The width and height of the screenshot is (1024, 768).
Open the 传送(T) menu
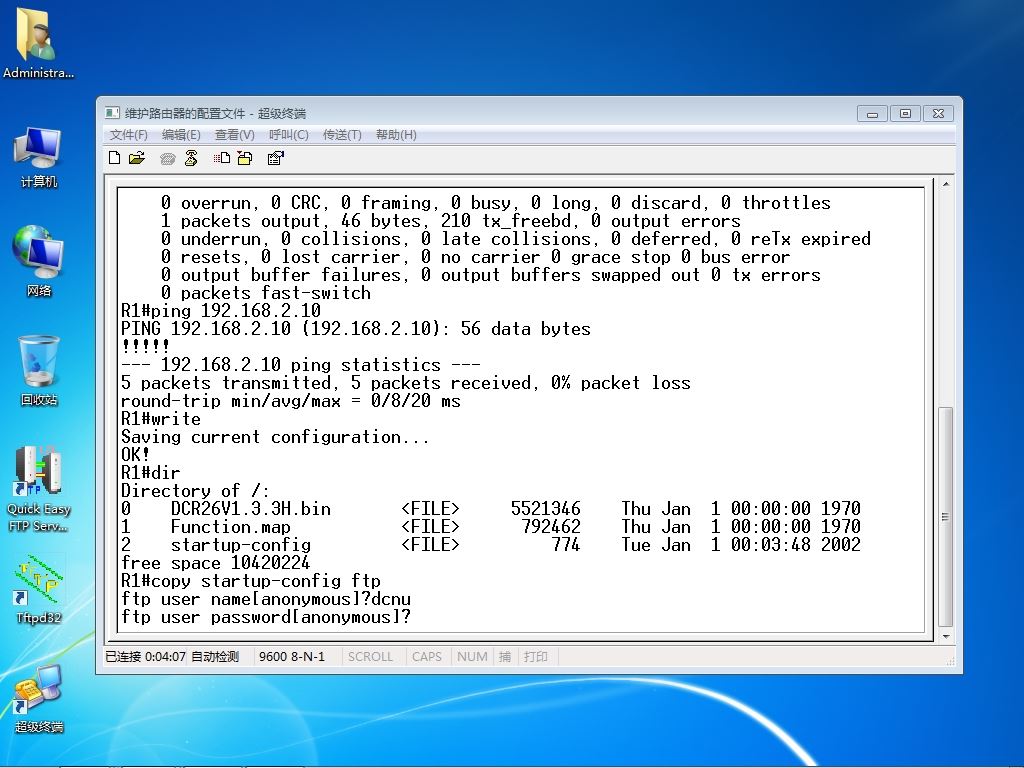pyautogui.click(x=342, y=135)
